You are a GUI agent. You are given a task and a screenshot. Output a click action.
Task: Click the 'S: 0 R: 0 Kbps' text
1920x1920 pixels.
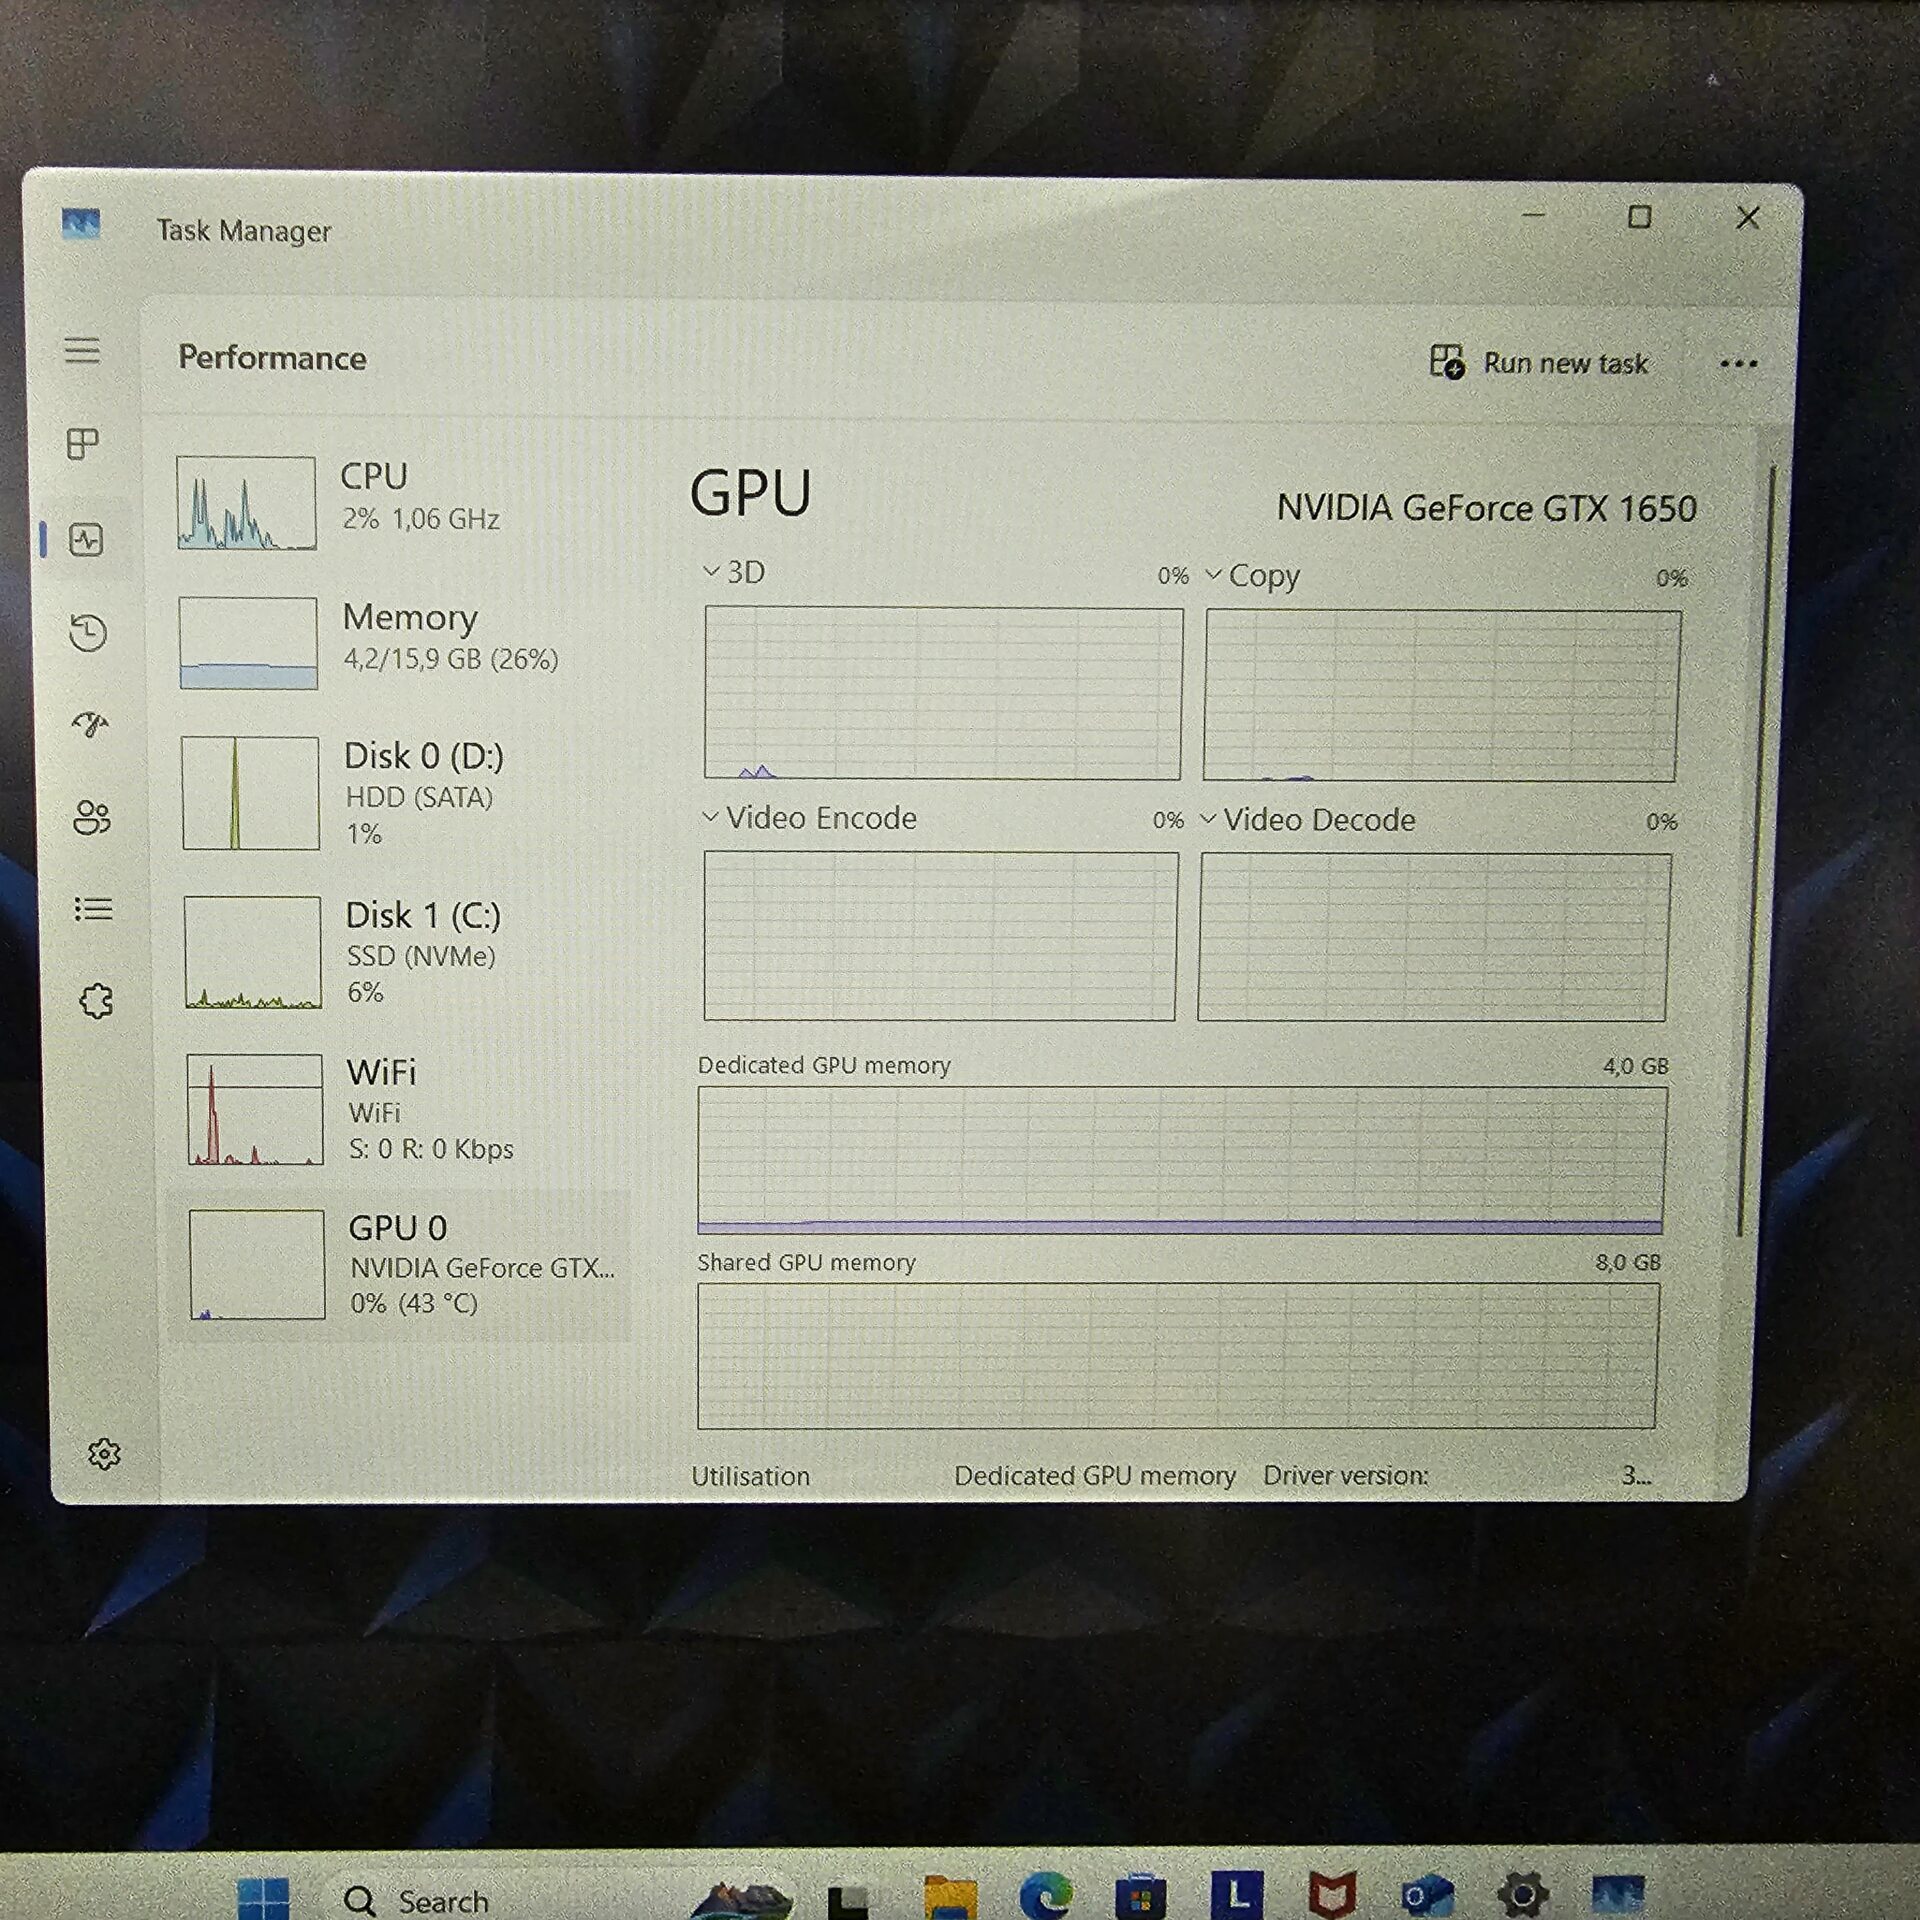pos(431,1149)
